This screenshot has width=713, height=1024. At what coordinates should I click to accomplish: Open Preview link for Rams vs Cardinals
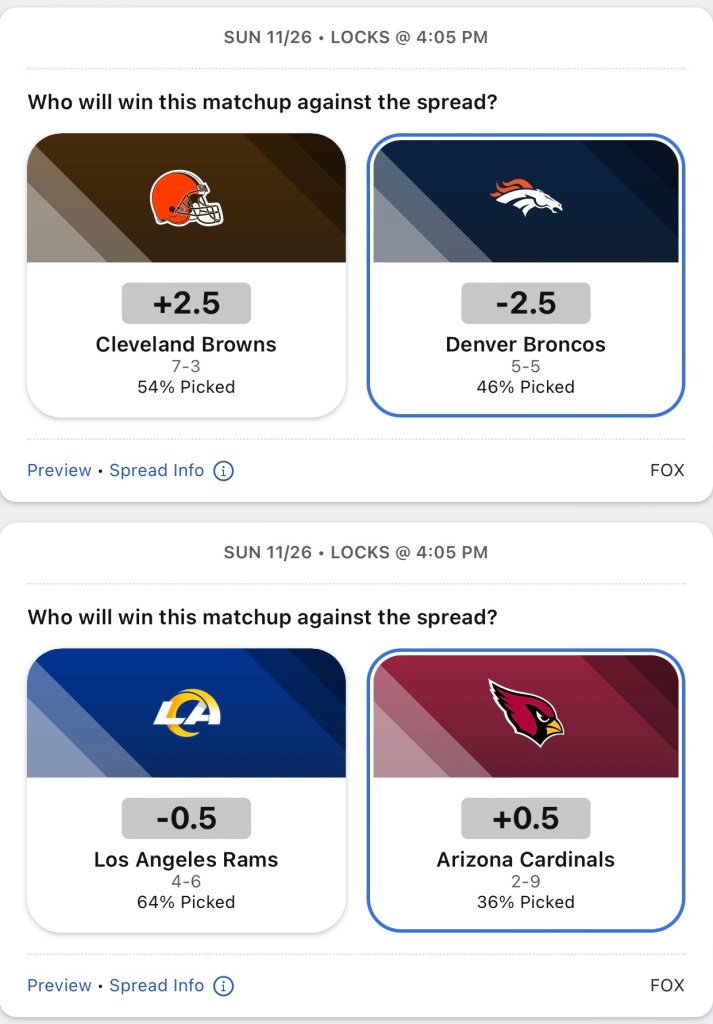[59, 985]
